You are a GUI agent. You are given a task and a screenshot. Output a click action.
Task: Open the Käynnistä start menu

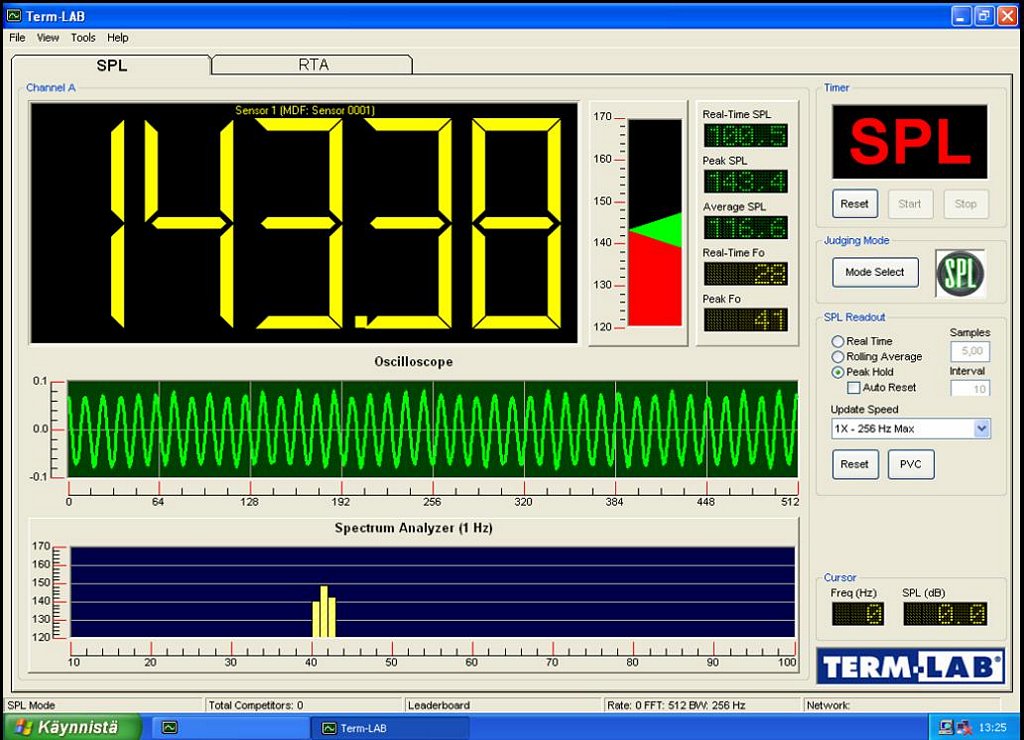[x=65, y=727]
